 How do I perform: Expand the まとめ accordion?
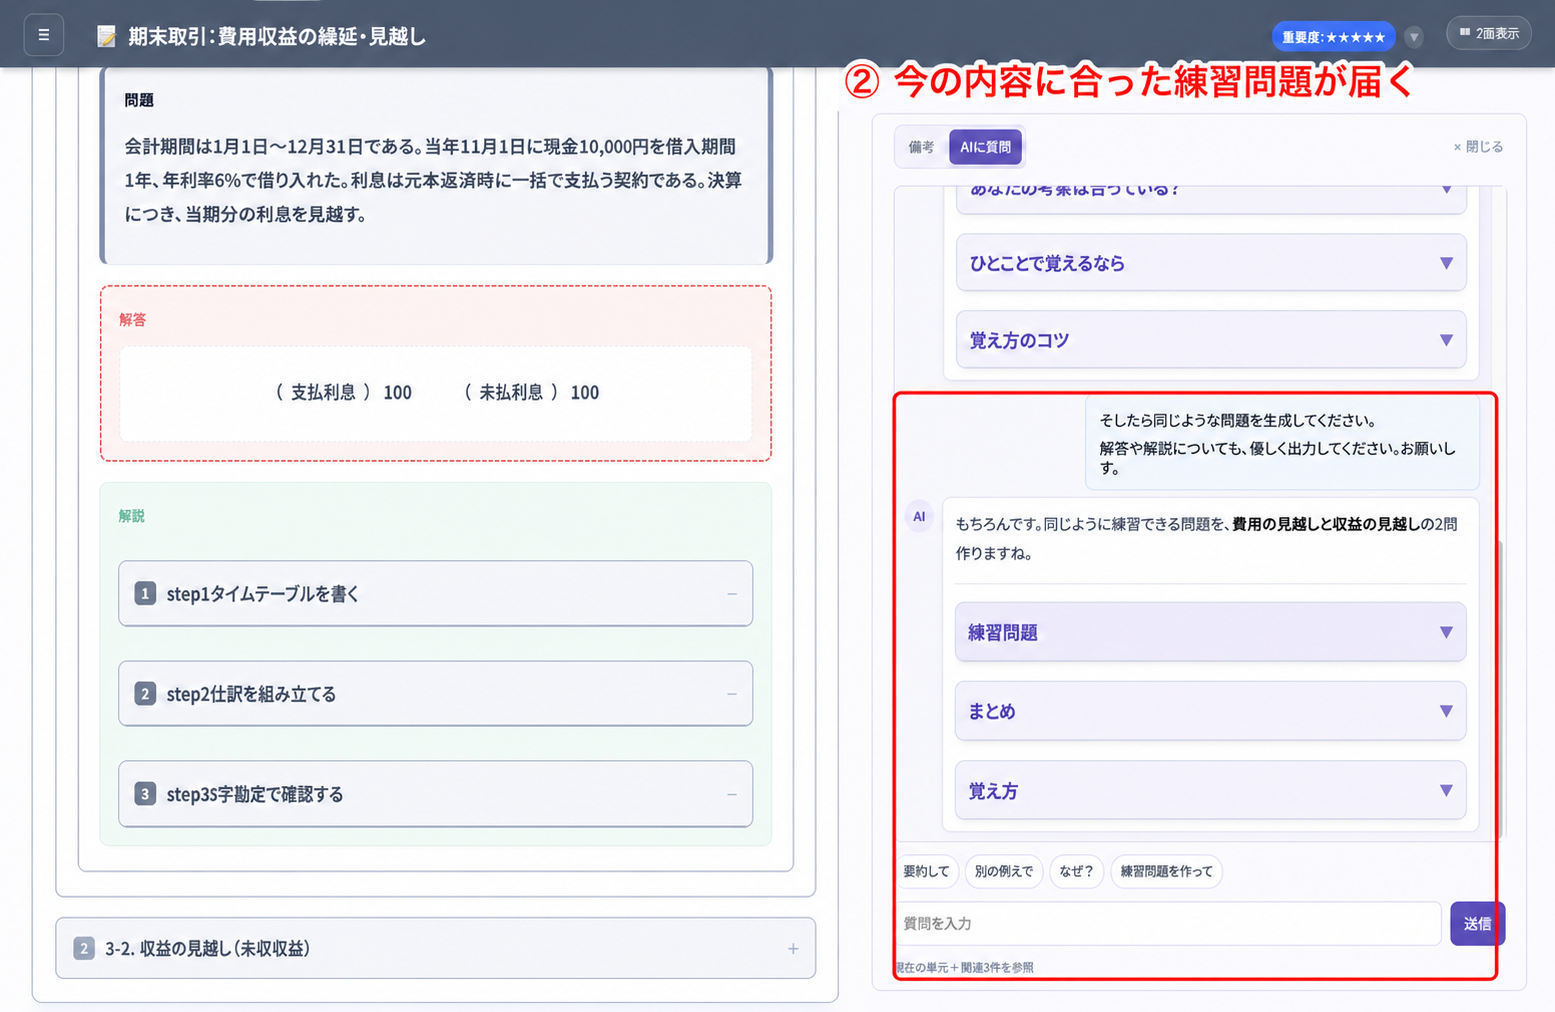(x=1210, y=711)
